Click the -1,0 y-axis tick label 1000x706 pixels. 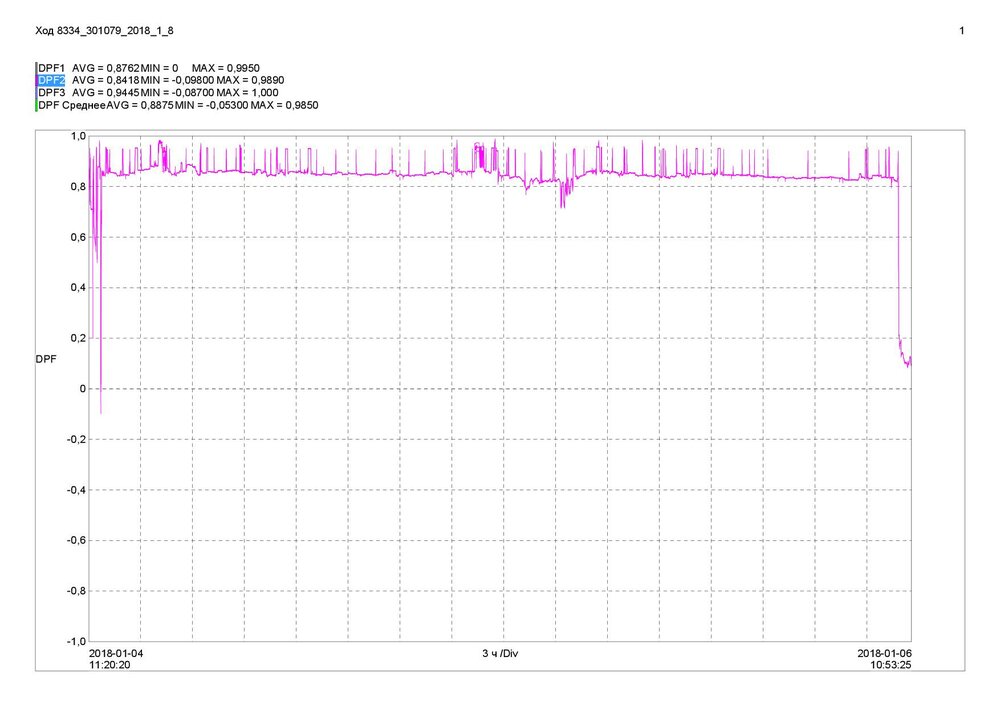(x=77, y=641)
